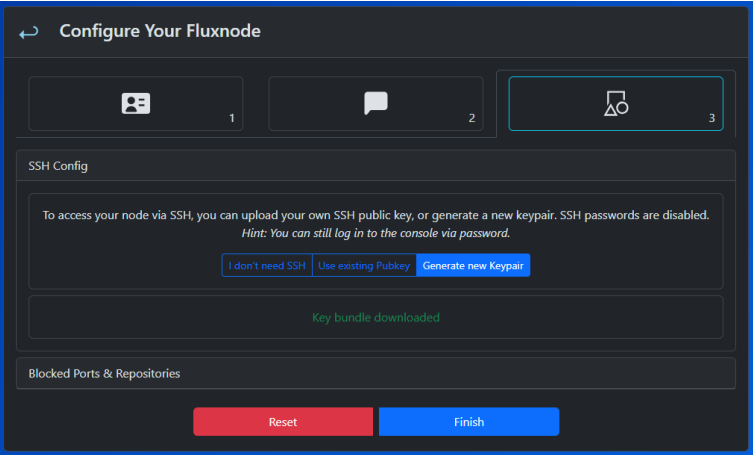Click the number 3 step badge

[711, 118]
